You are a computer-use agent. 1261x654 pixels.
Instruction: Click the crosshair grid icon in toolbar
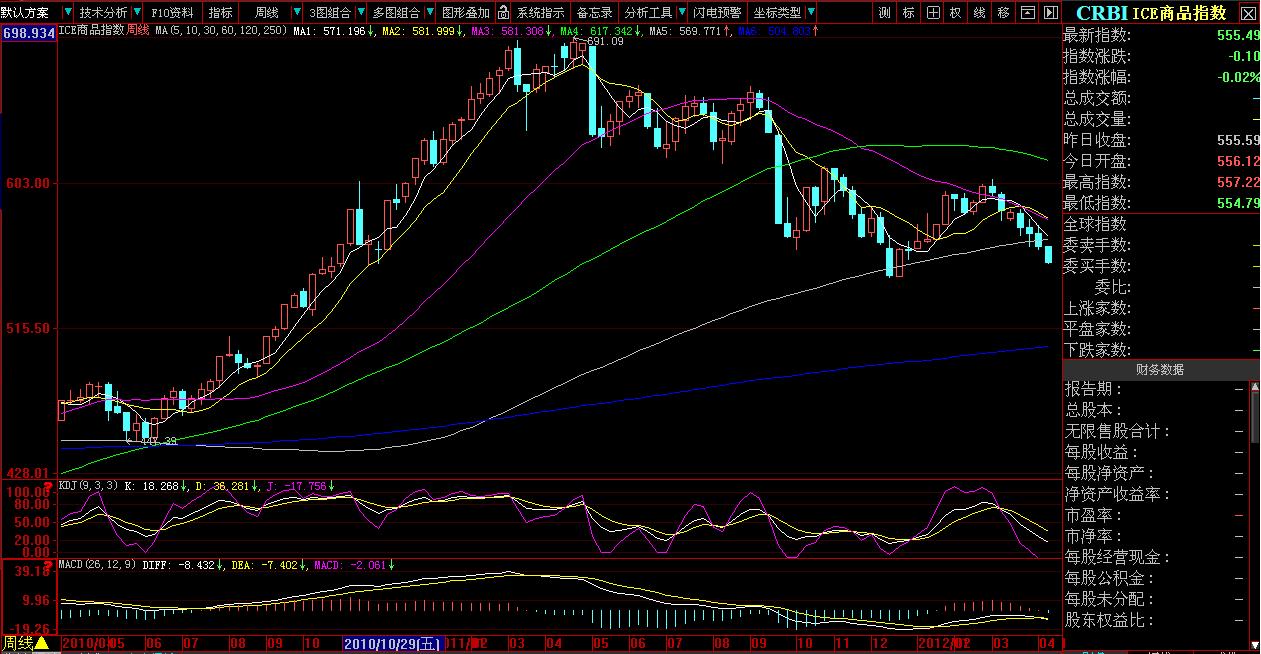click(932, 13)
